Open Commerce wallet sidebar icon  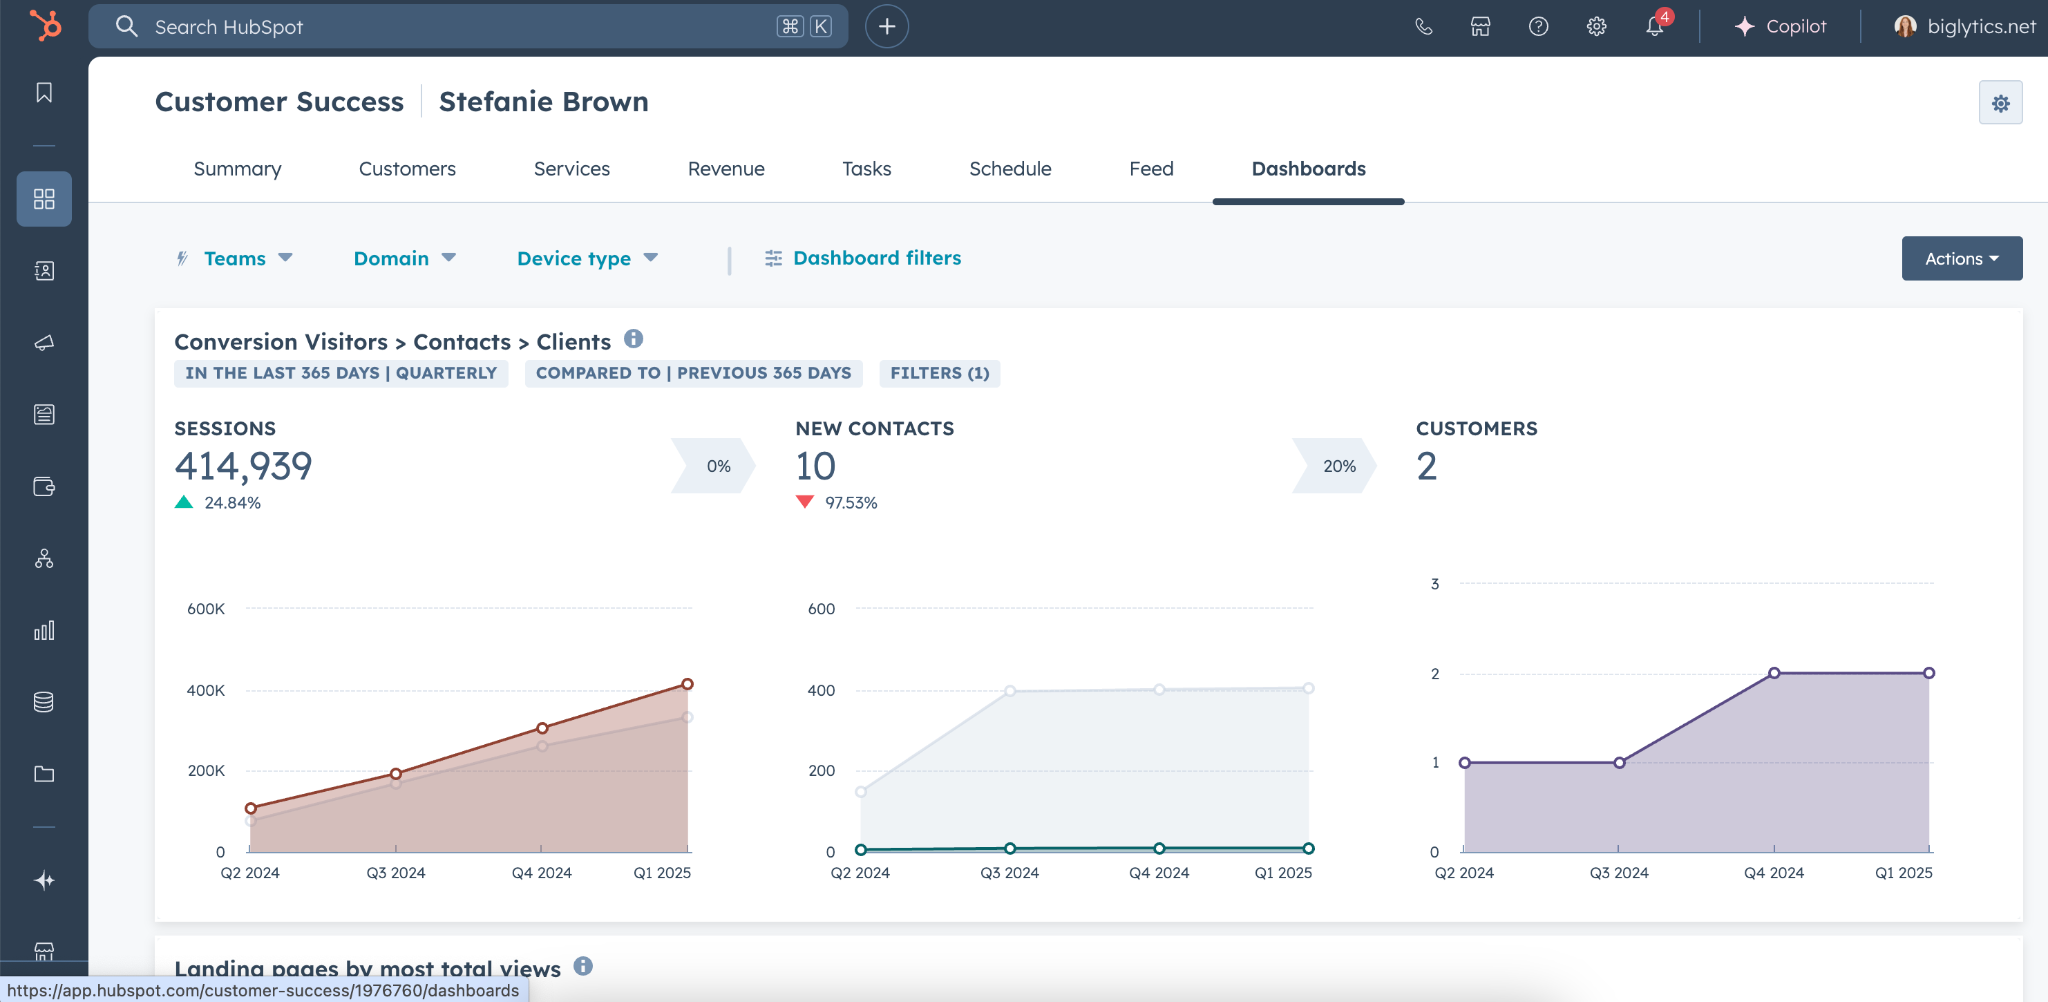44,487
